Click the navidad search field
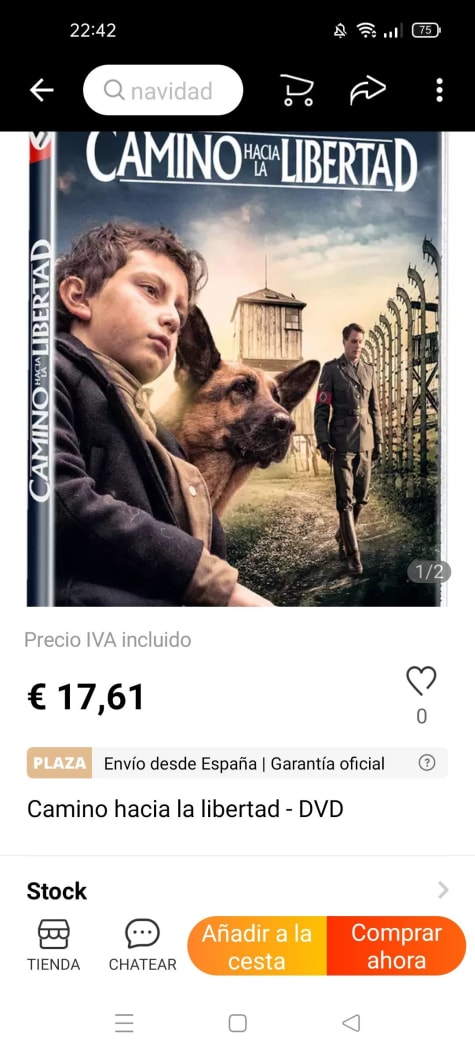475x1056 pixels. 163,90
